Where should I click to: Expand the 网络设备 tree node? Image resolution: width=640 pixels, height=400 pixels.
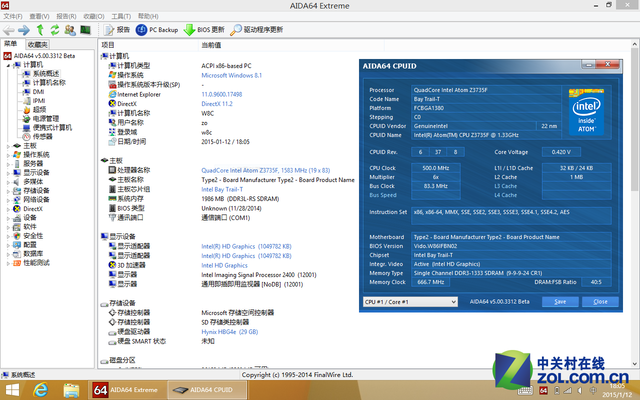coord(8,200)
